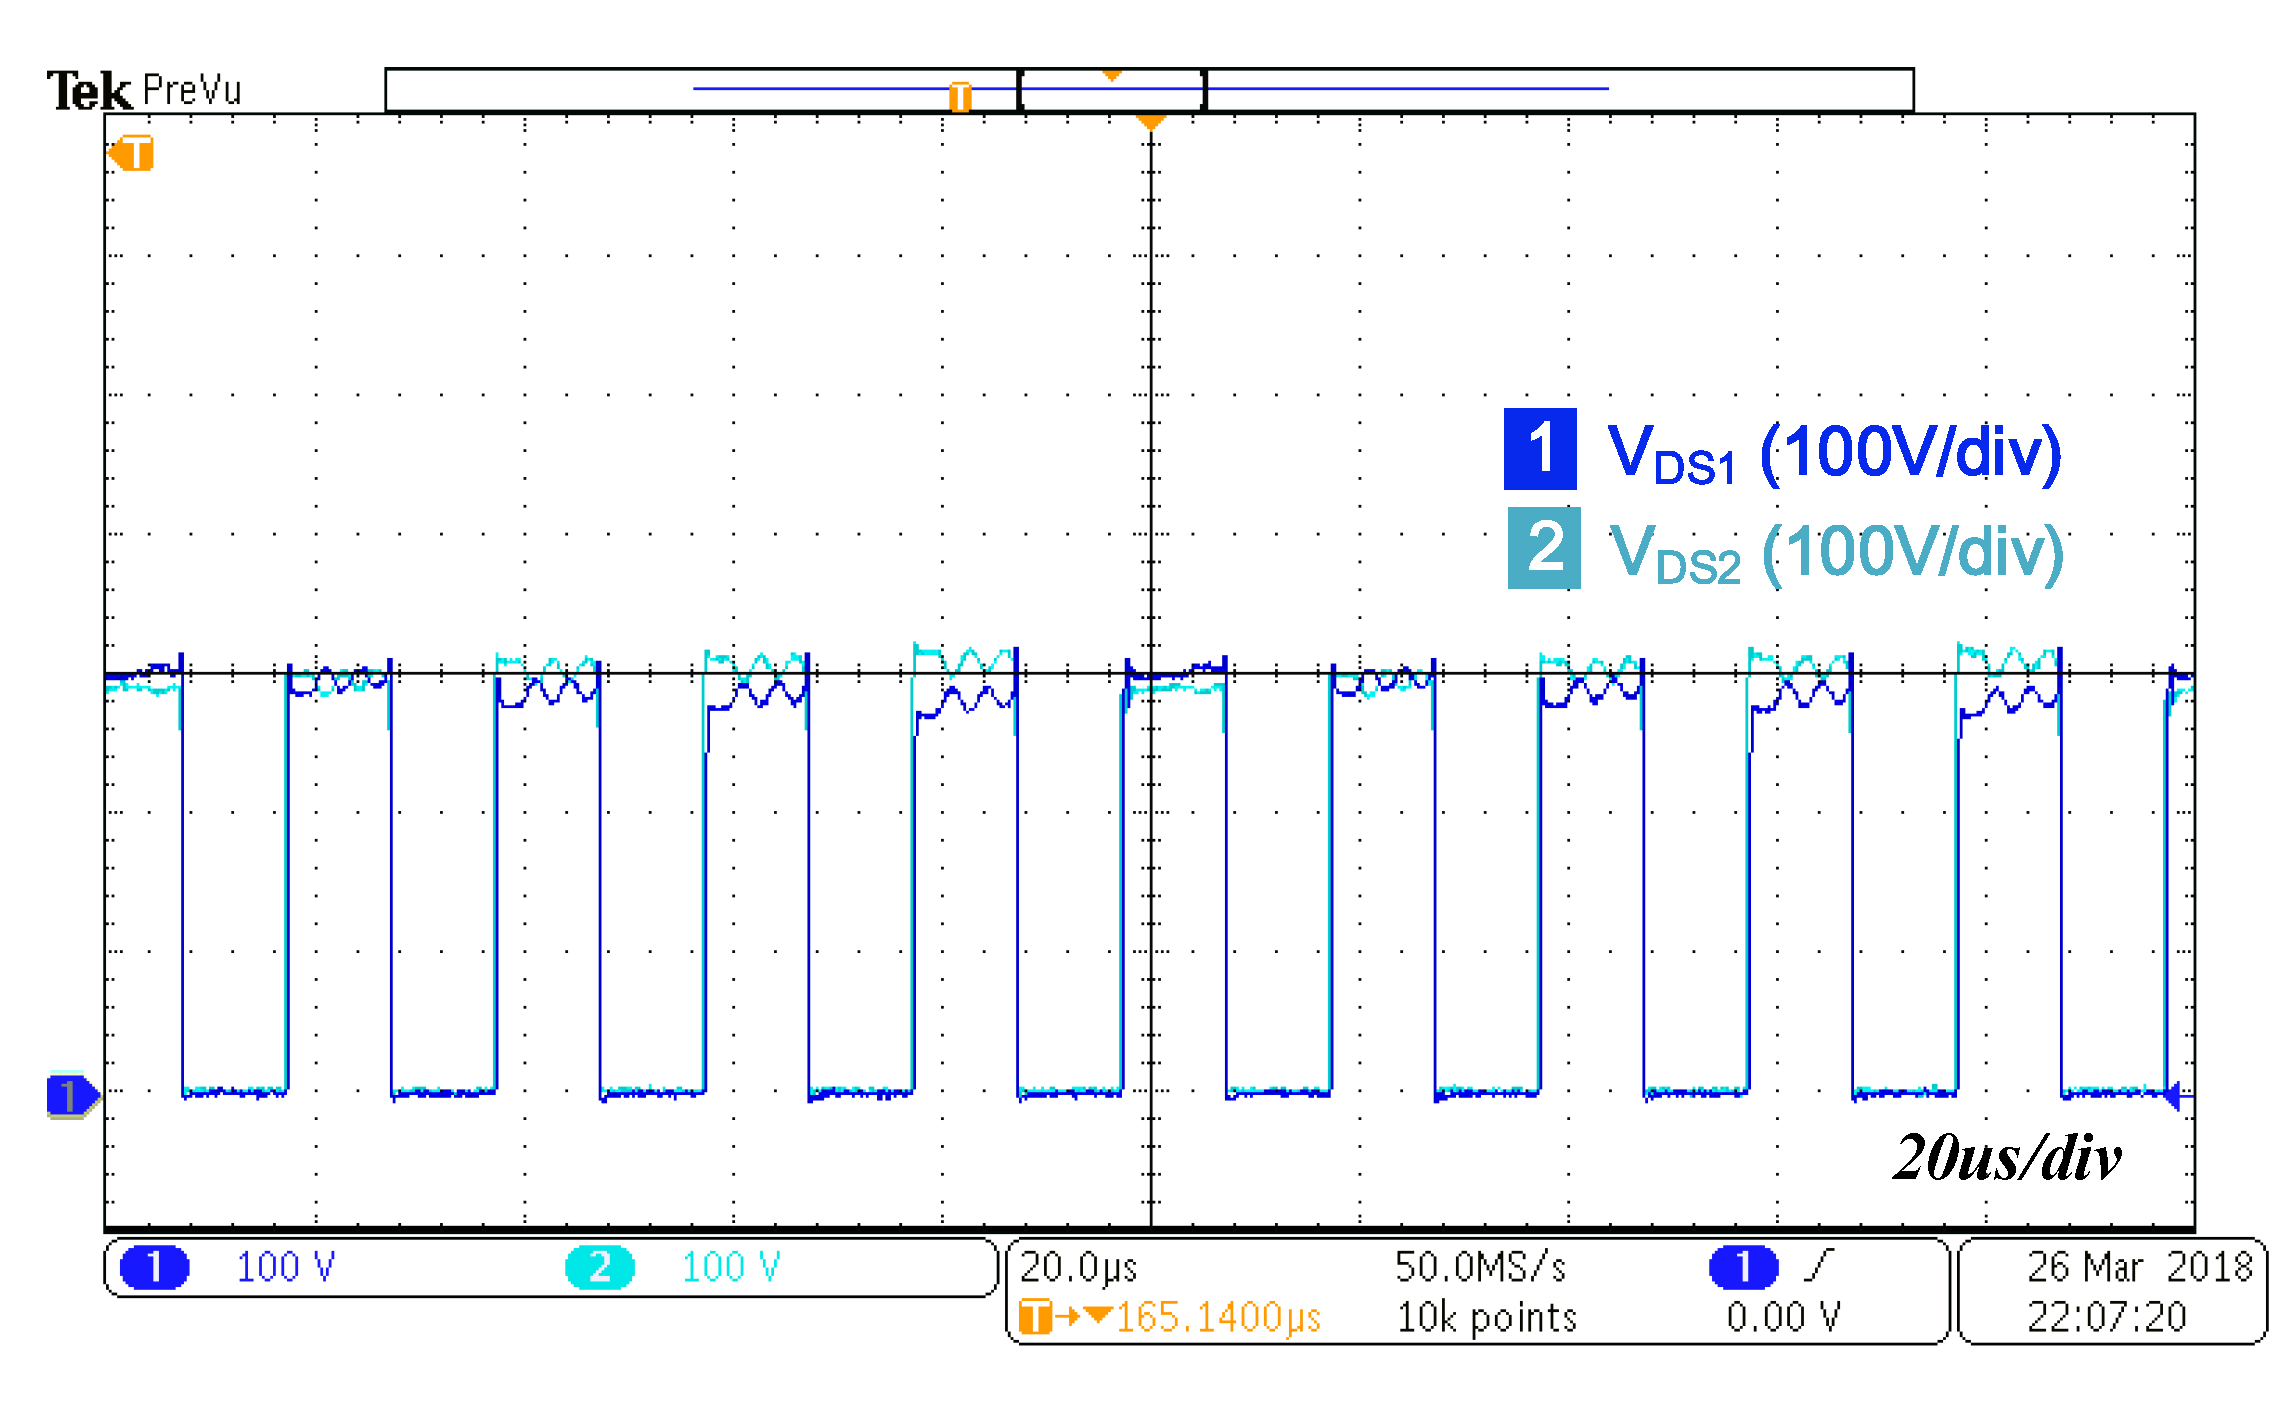This screenshot has height=1410, width=2296.
Task: Click the 10k points record length text
Action: tap(1487, 1317)
